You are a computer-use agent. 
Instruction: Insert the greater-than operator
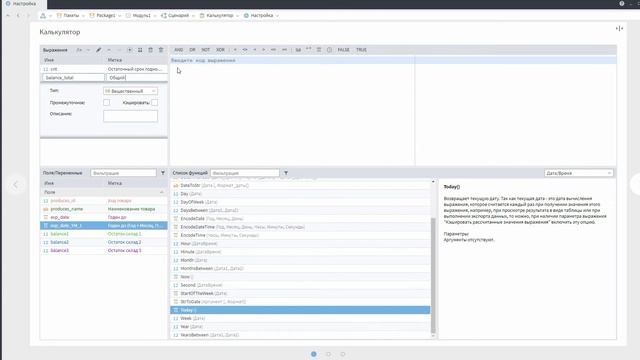click(x=264, y=50)
